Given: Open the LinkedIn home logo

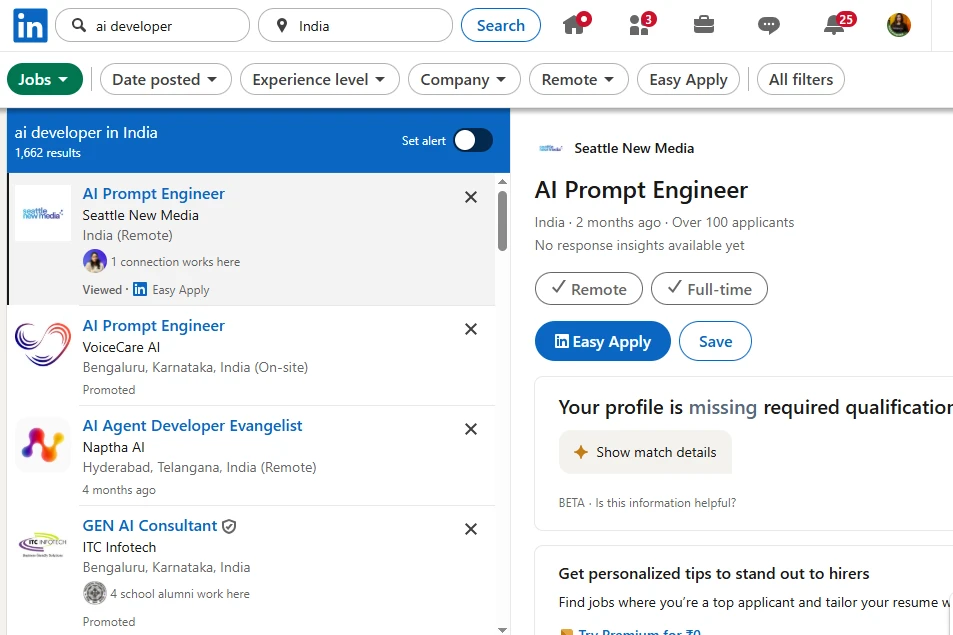Looking at the screenshot, I should (x=30, y=25).
